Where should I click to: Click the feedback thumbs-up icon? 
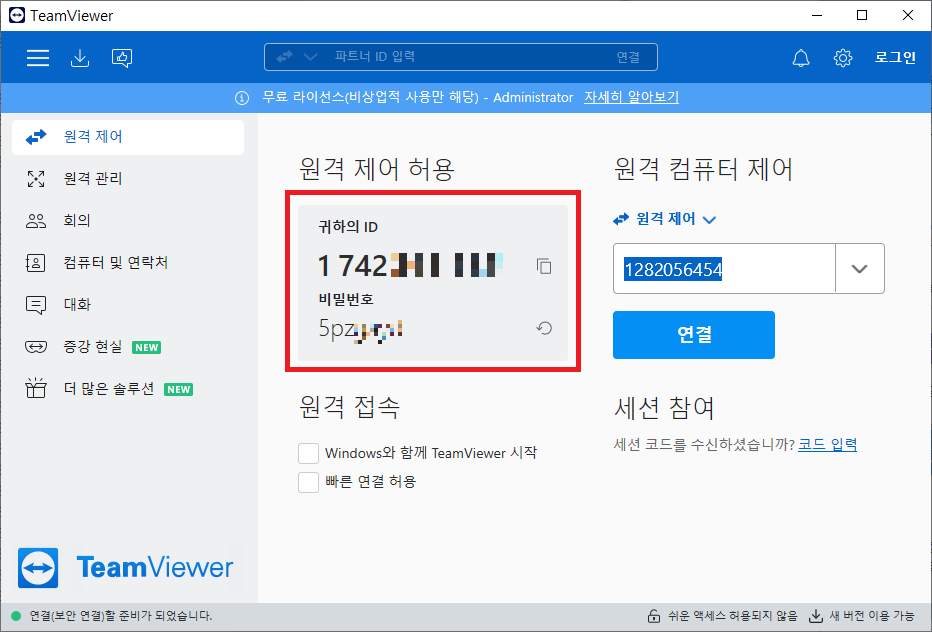122,58
